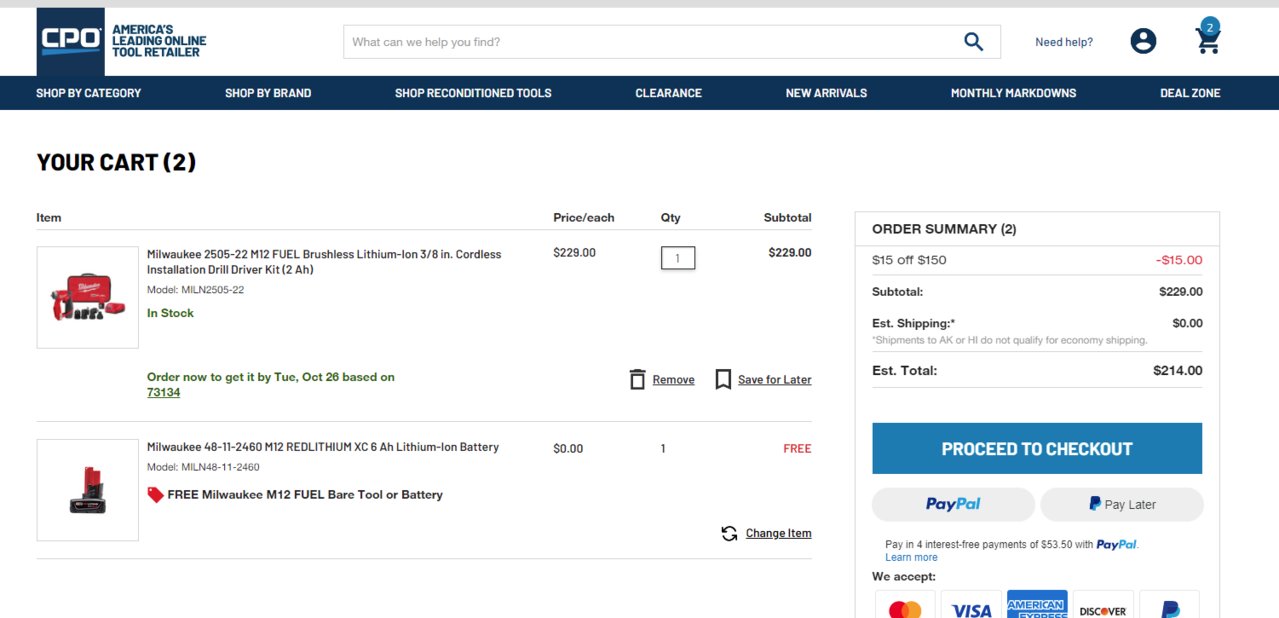Click the Need help? link
This screenshot has height=618, width=1279.
[x=1064, y=42]
